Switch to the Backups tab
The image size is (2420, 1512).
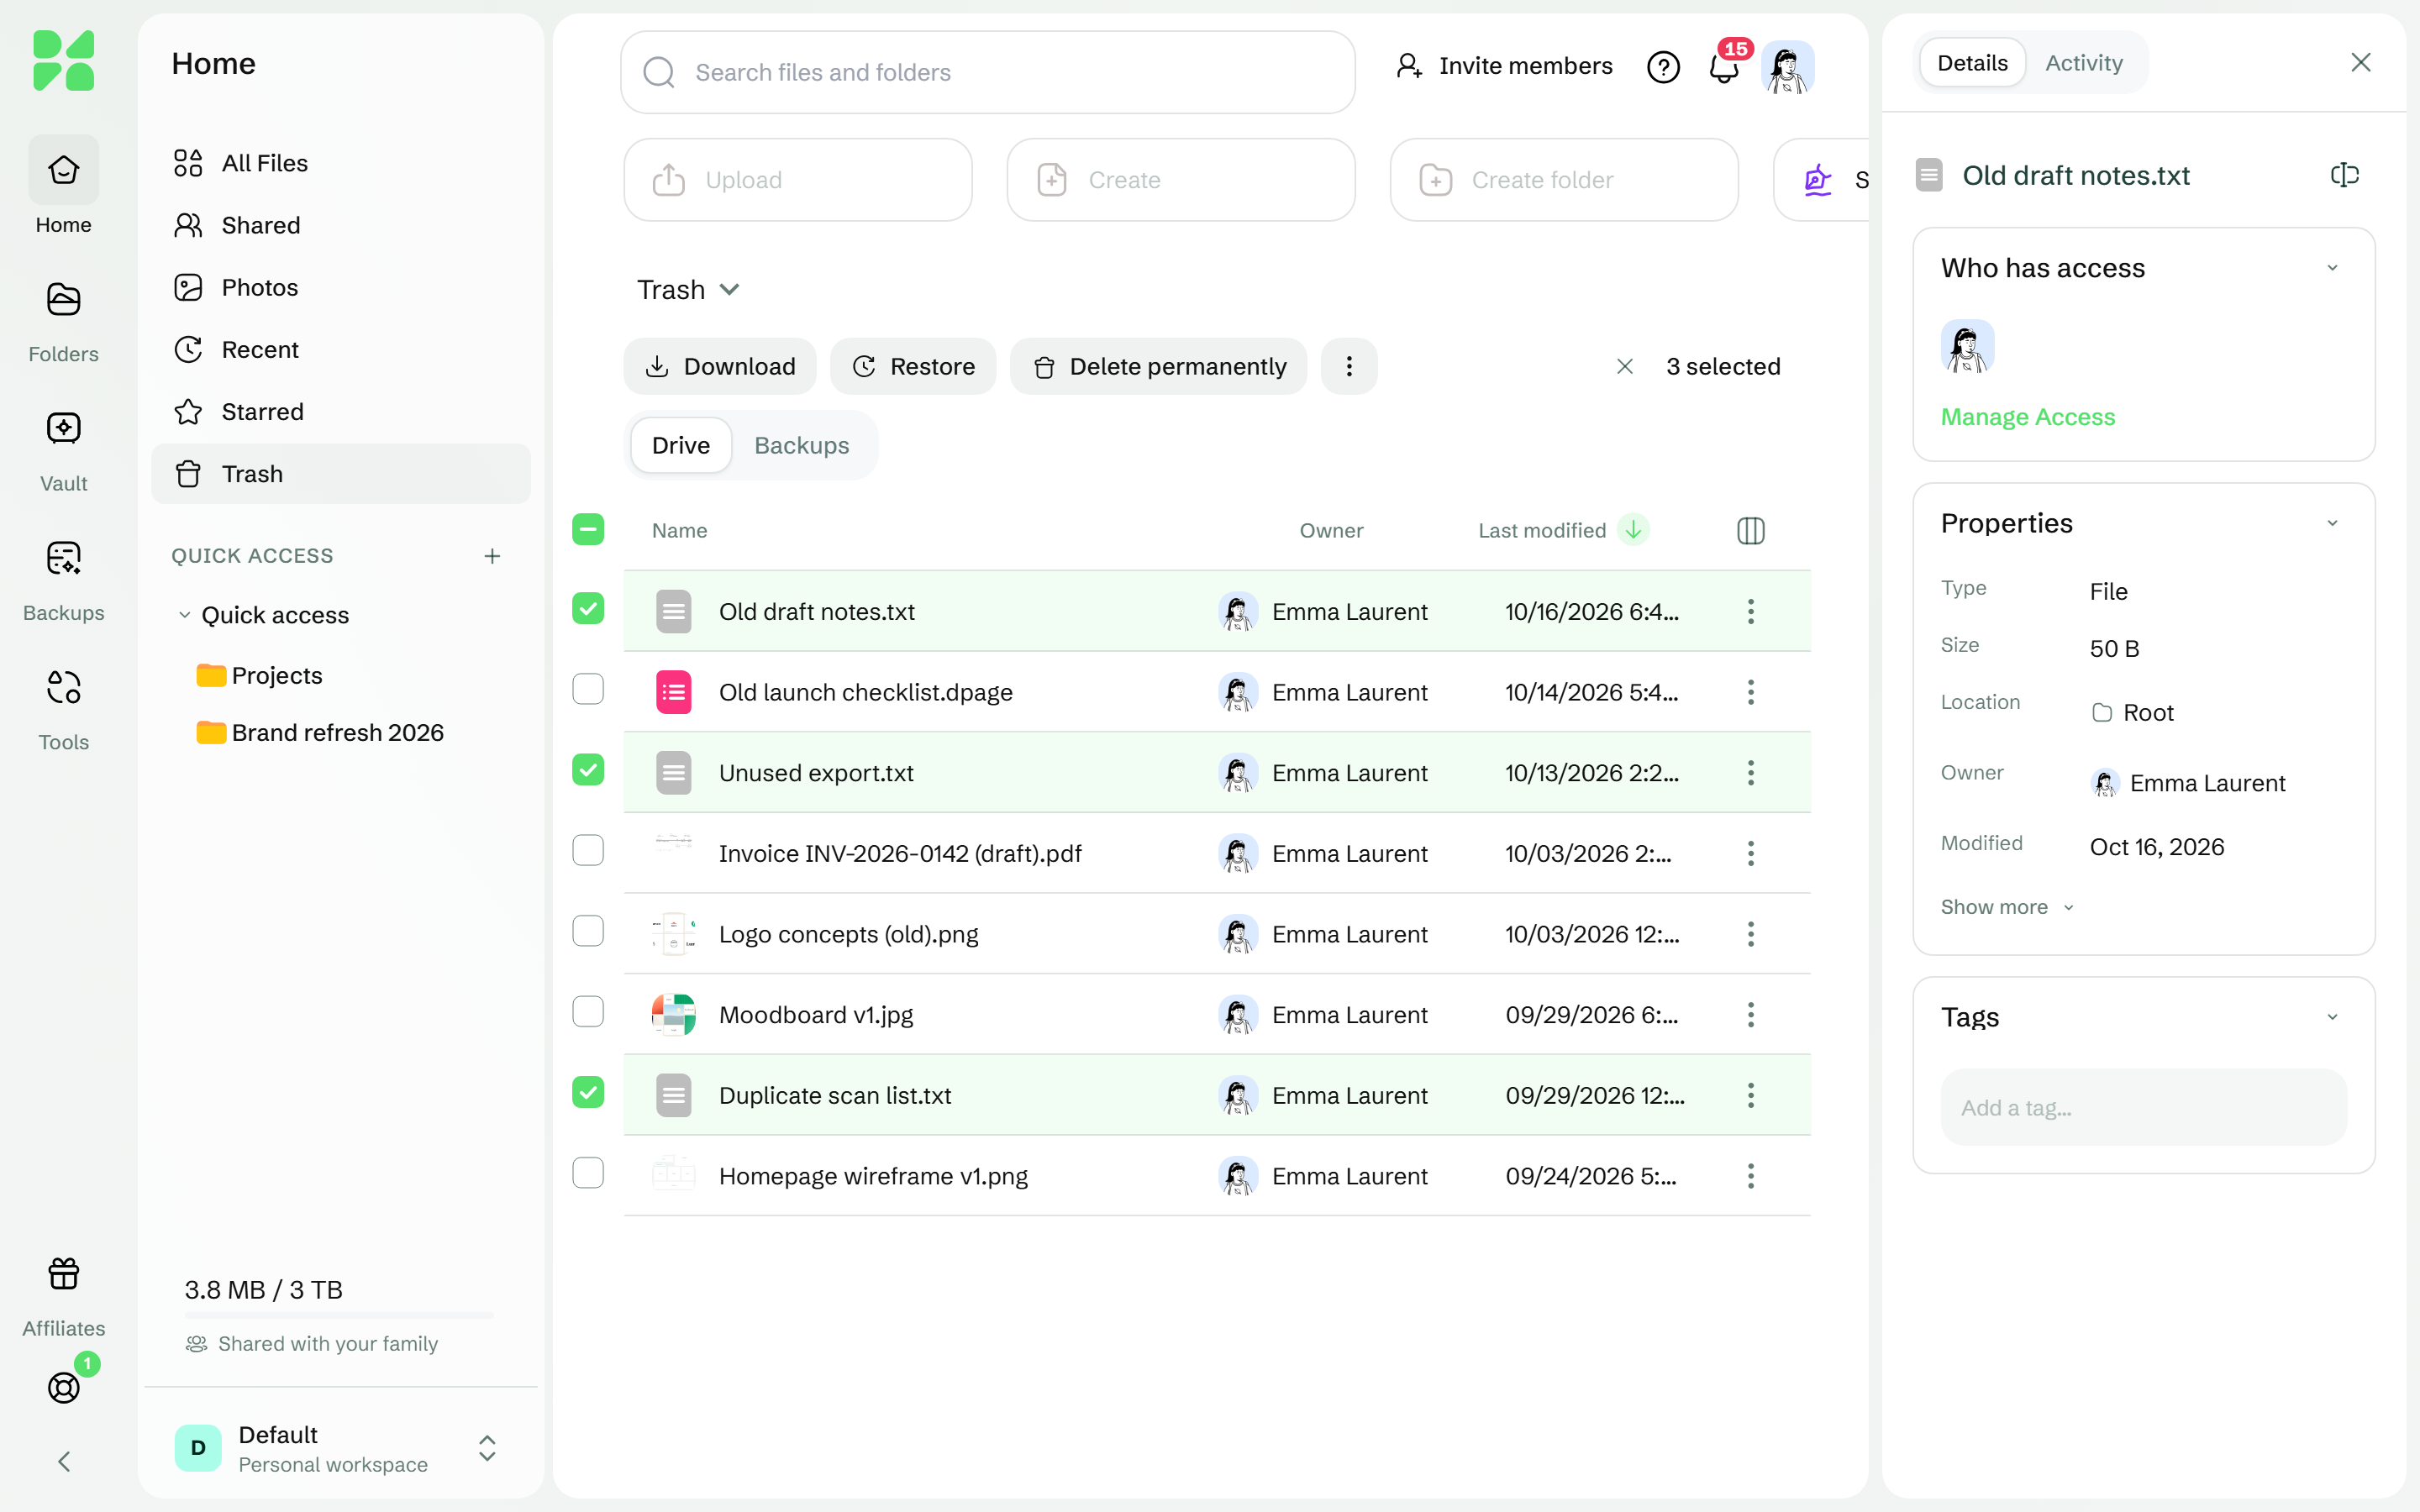(801, 445)
